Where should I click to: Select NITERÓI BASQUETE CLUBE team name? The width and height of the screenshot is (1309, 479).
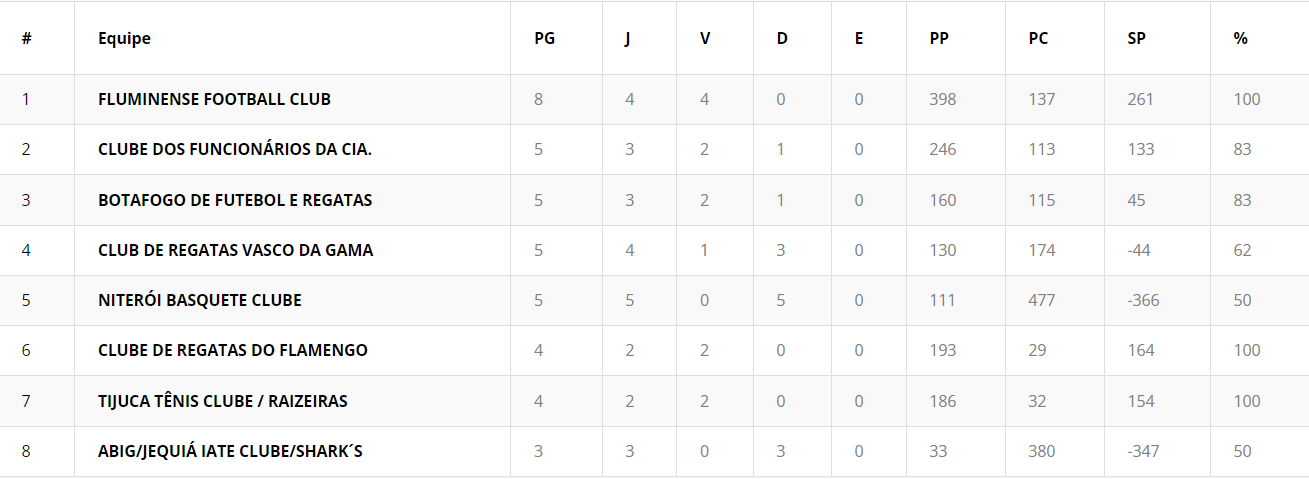(200, 300)
